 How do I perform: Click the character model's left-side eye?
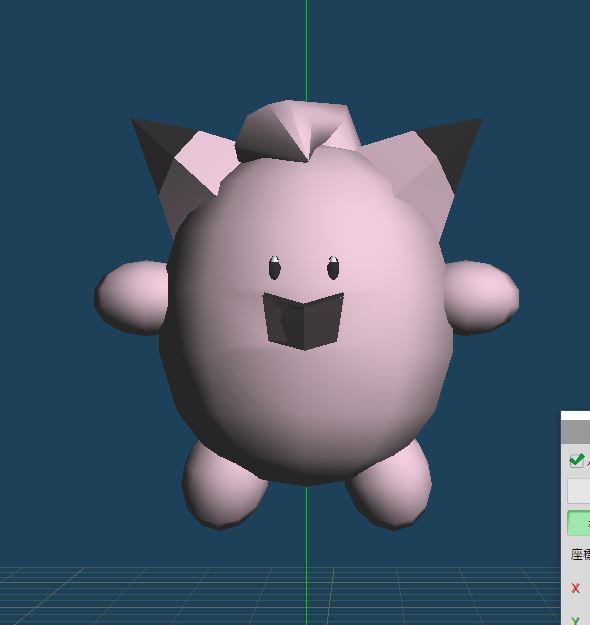coord(275,268)
